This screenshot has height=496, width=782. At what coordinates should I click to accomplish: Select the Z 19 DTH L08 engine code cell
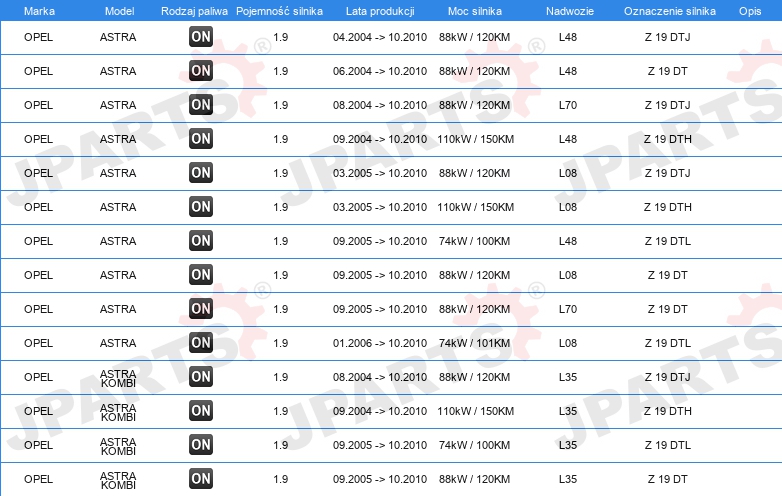667,207
